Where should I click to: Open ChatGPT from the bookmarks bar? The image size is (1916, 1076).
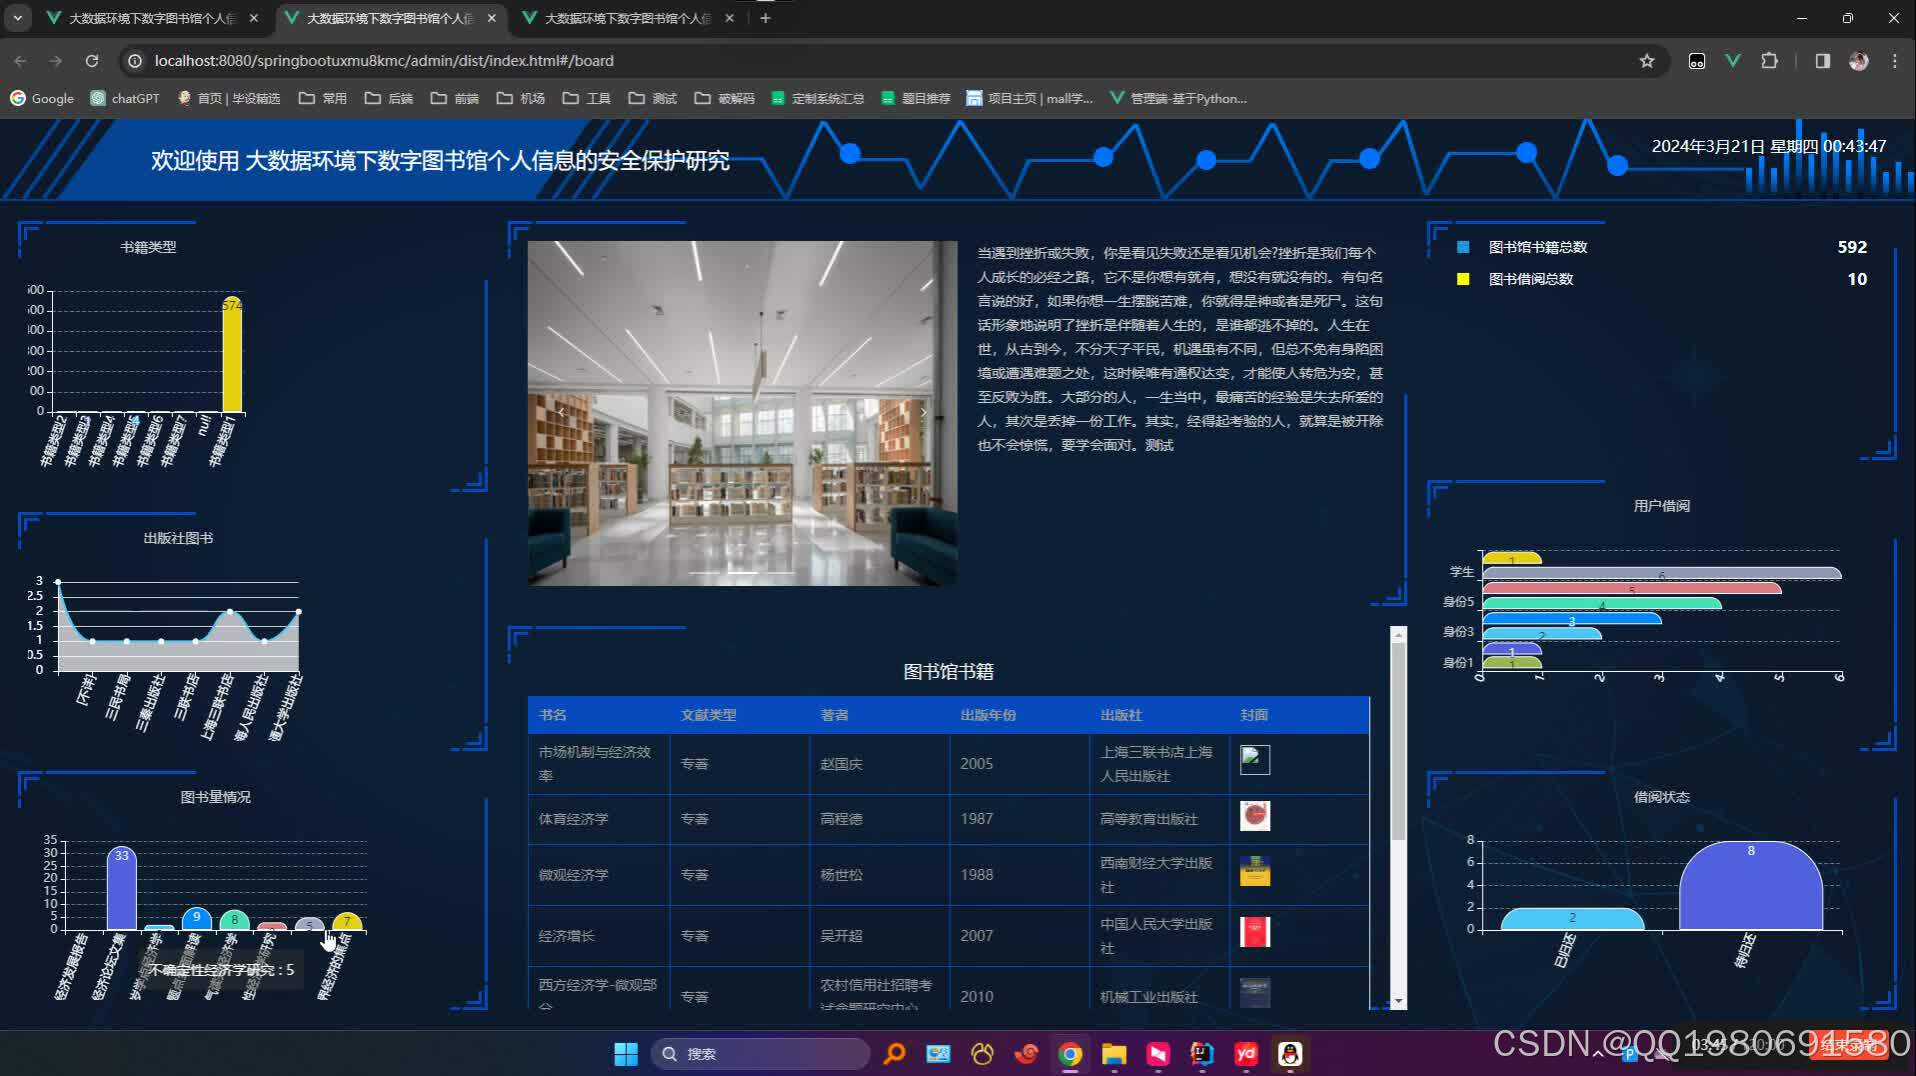124,98
